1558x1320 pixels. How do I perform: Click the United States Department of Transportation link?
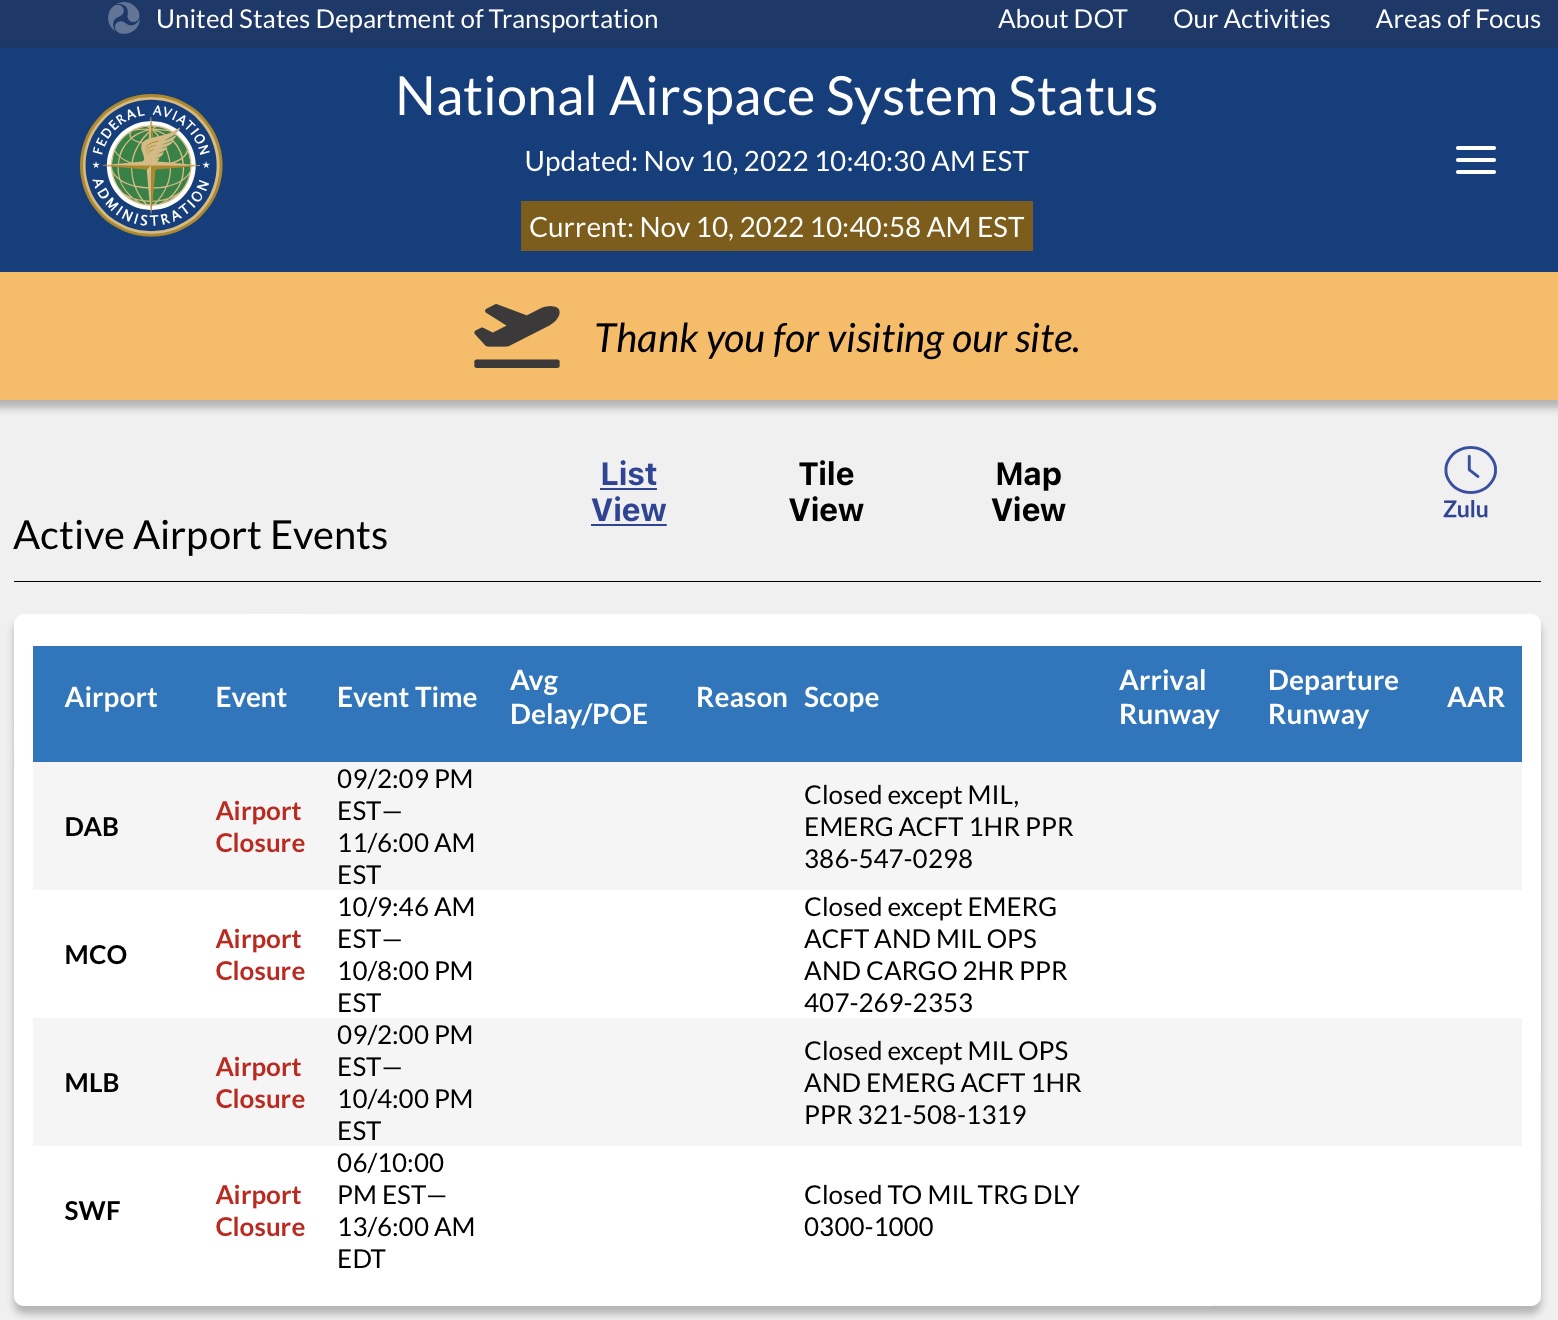[406, 18]
